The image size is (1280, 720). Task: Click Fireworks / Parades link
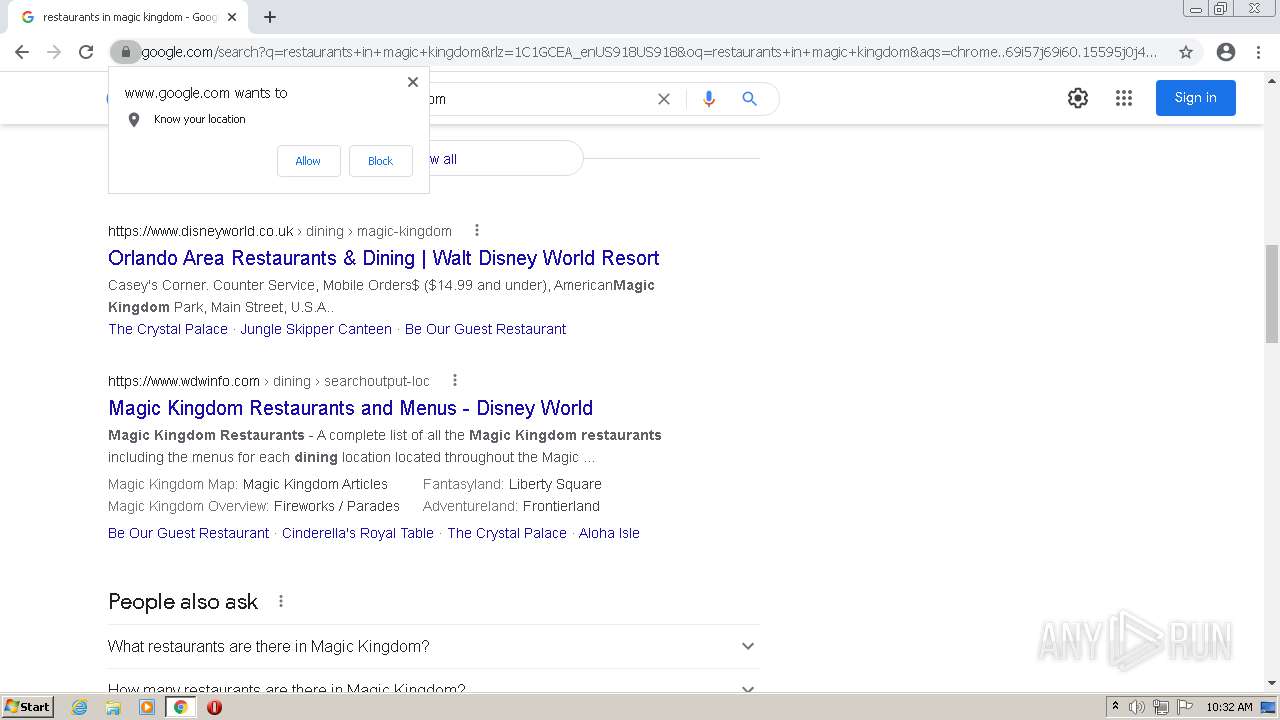[337, 506]
